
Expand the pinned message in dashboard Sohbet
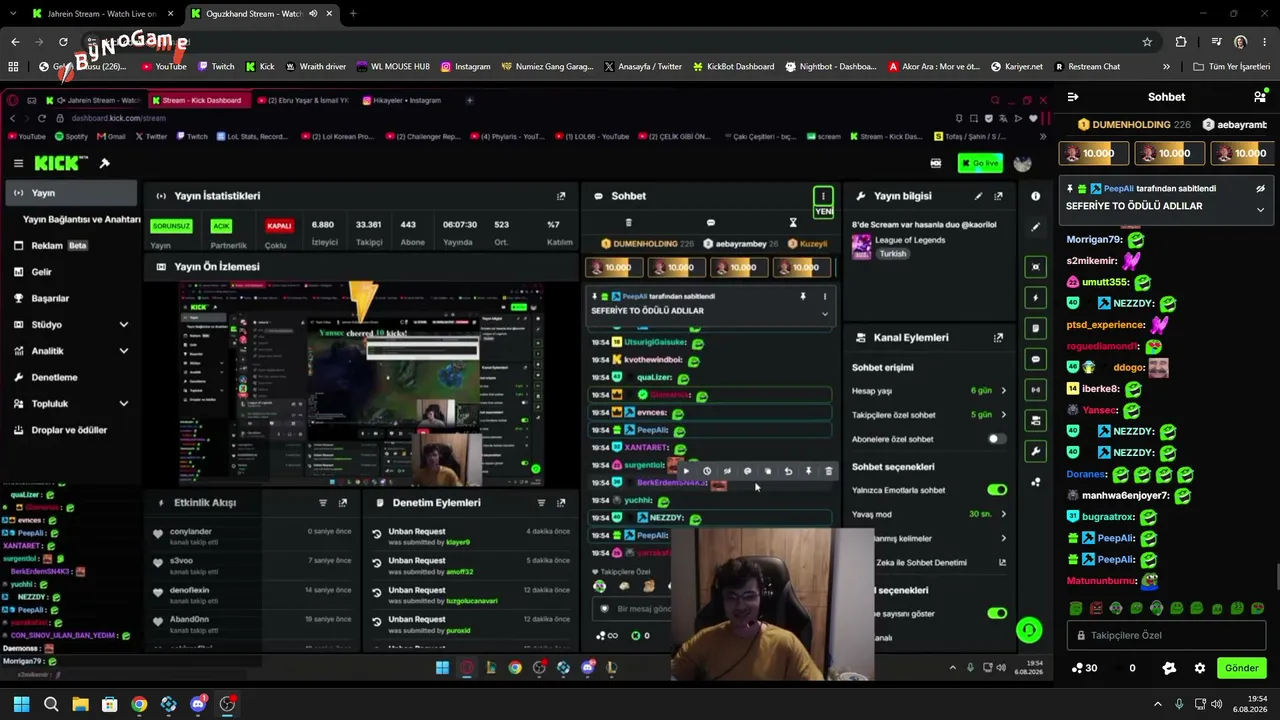tap(825, 313)
